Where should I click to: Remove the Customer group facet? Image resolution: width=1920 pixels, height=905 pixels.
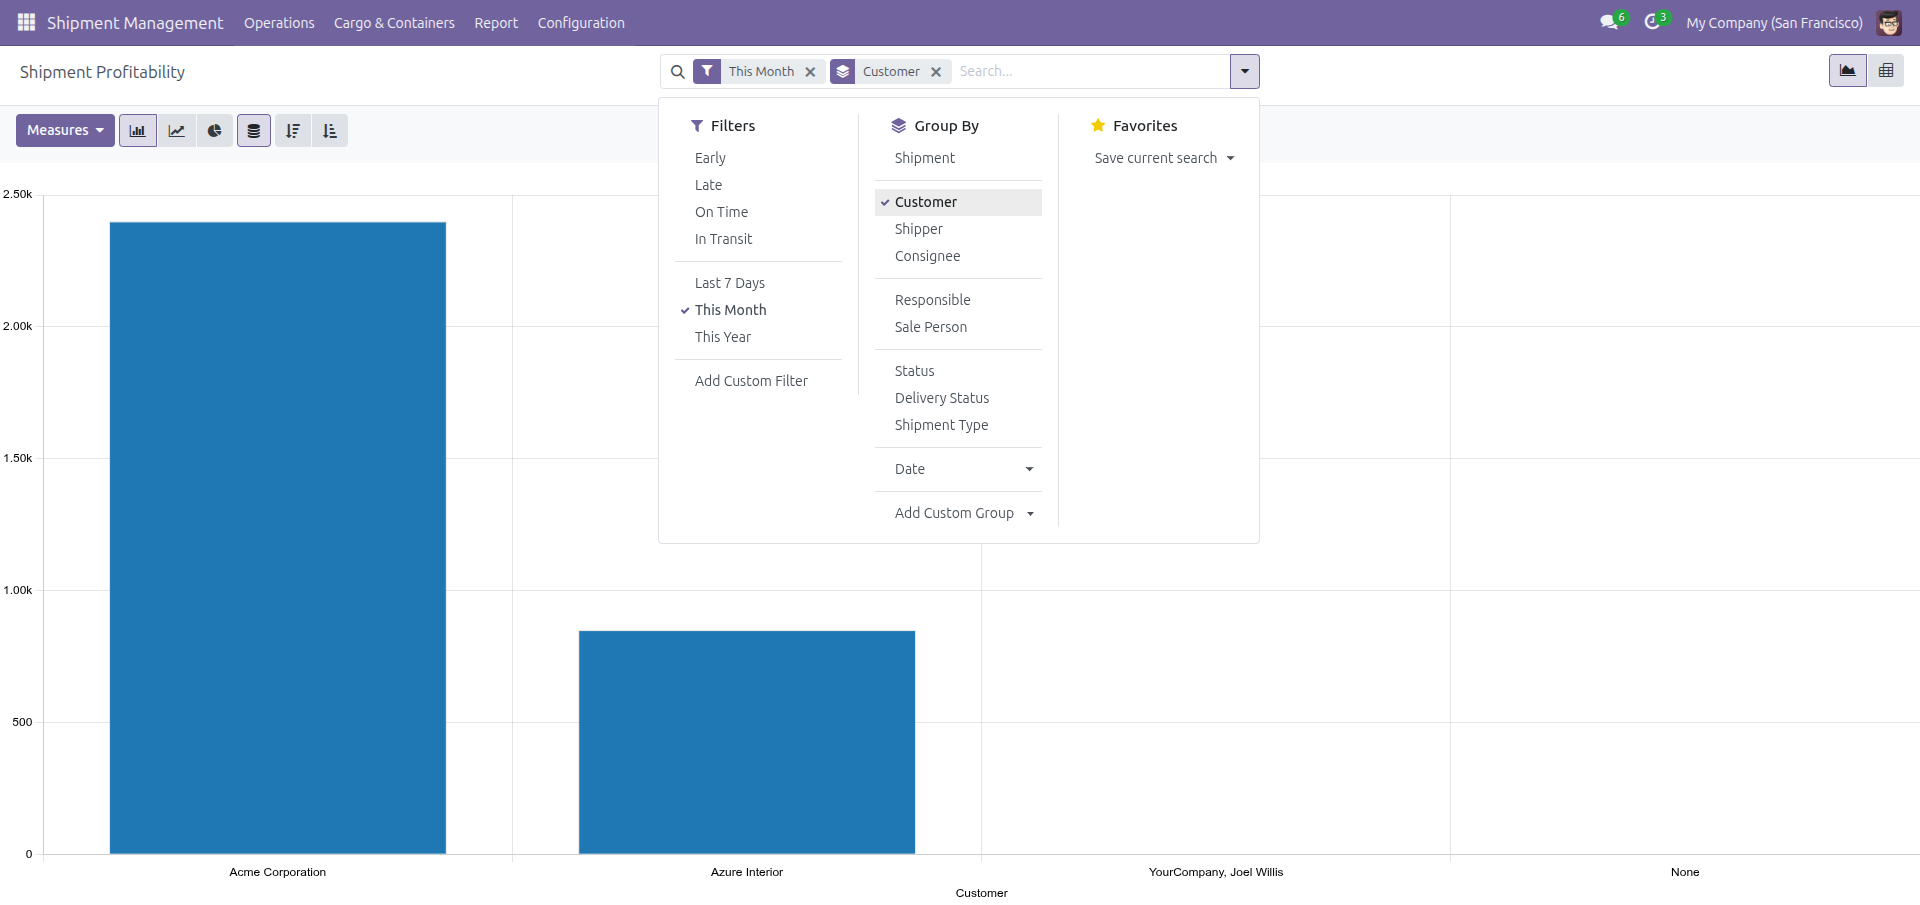(x=936, y=72)
